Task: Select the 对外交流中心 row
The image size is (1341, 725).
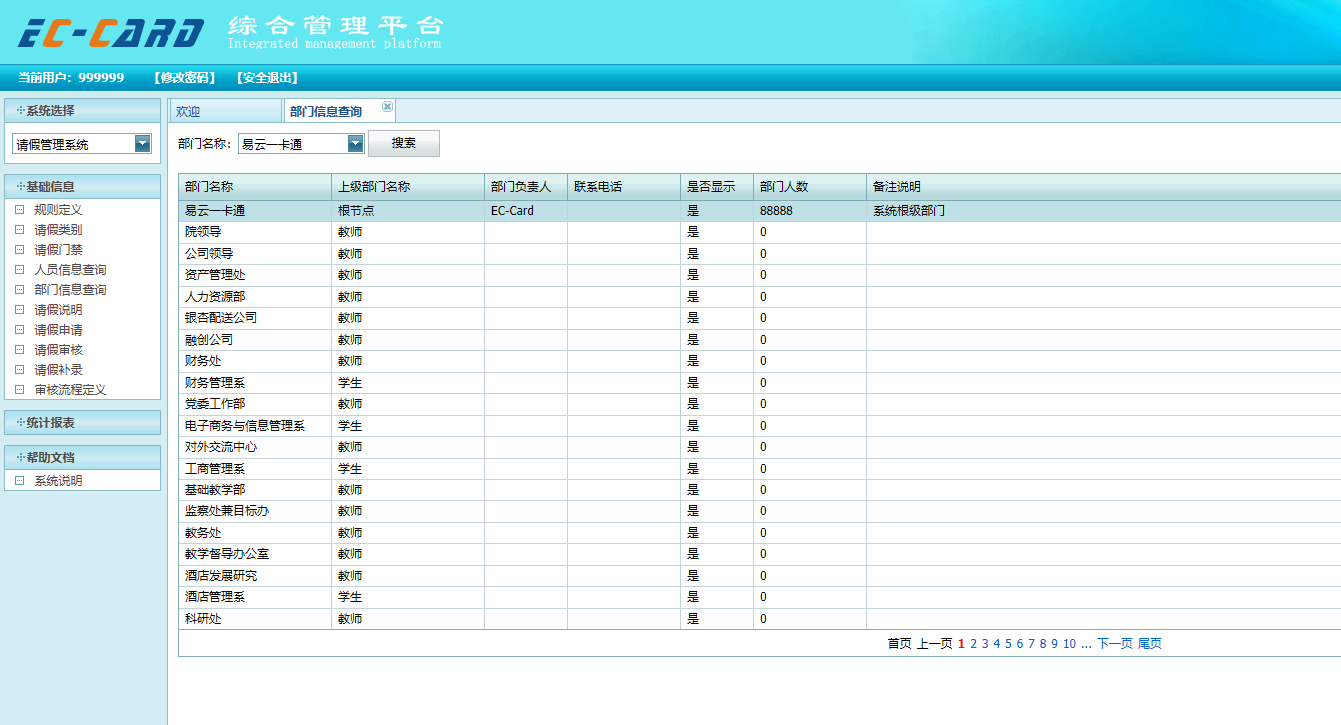Action: point(760,447)
